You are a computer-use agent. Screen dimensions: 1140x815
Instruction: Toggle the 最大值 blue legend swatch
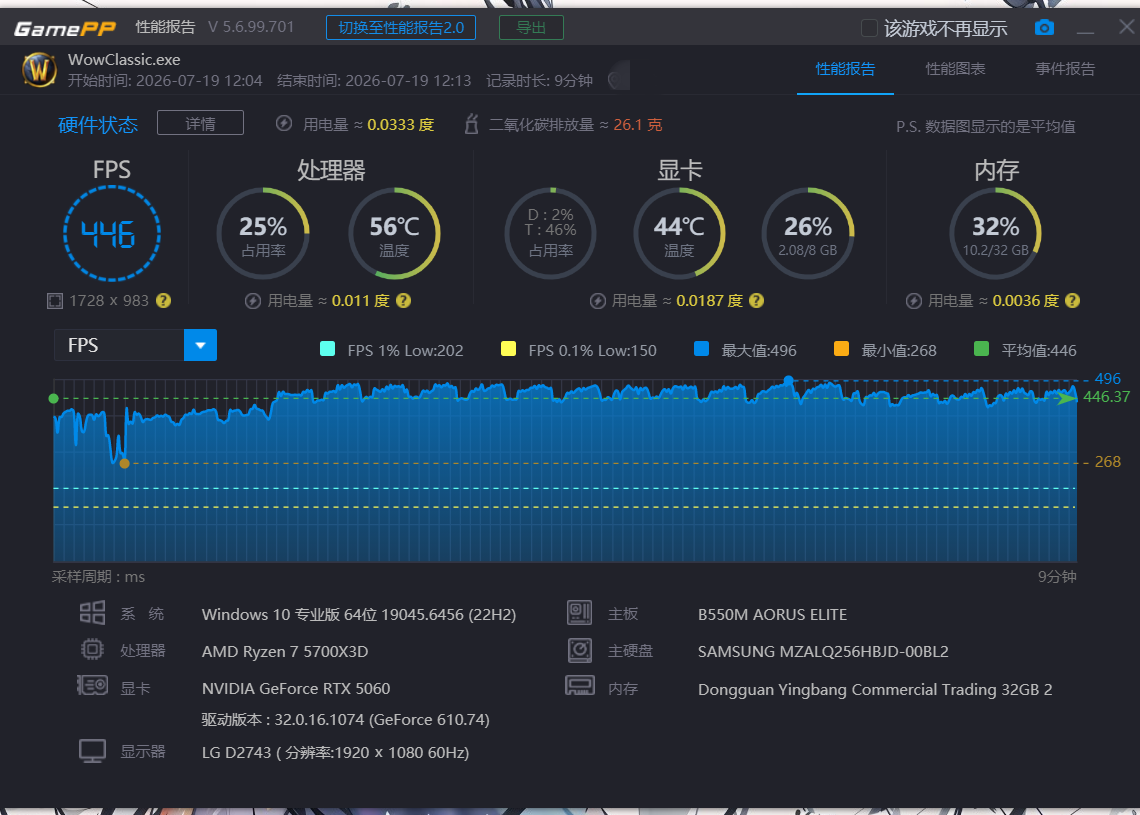coord(702,349)
